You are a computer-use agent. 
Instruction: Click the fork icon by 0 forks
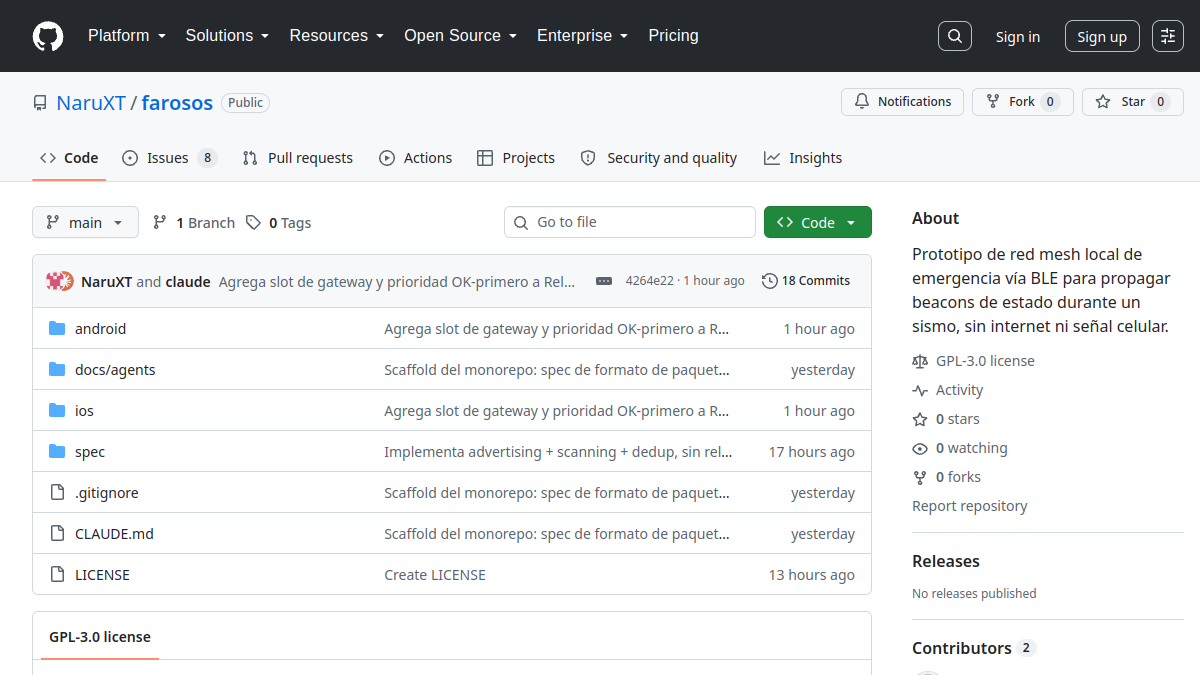click(920, 477)
